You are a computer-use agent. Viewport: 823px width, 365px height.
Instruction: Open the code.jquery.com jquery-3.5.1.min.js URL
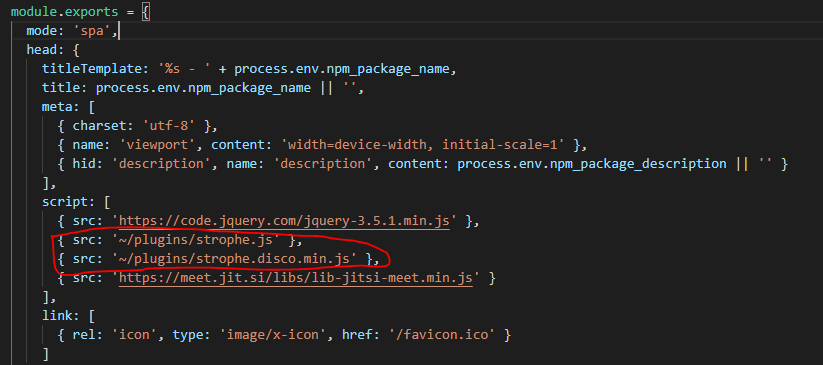tap(284, 222)
